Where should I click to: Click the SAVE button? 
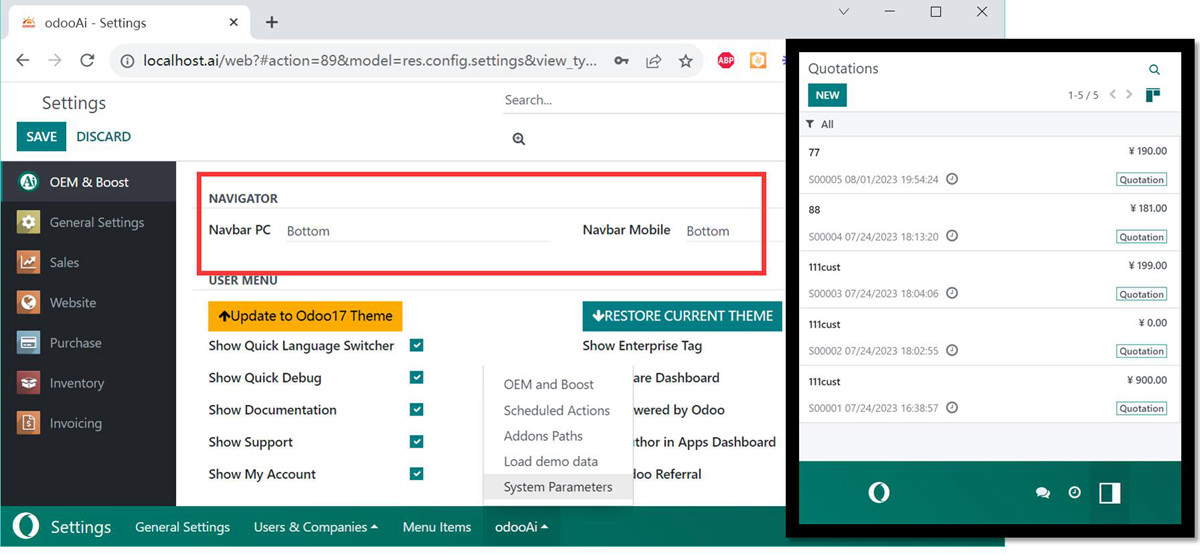41,136
